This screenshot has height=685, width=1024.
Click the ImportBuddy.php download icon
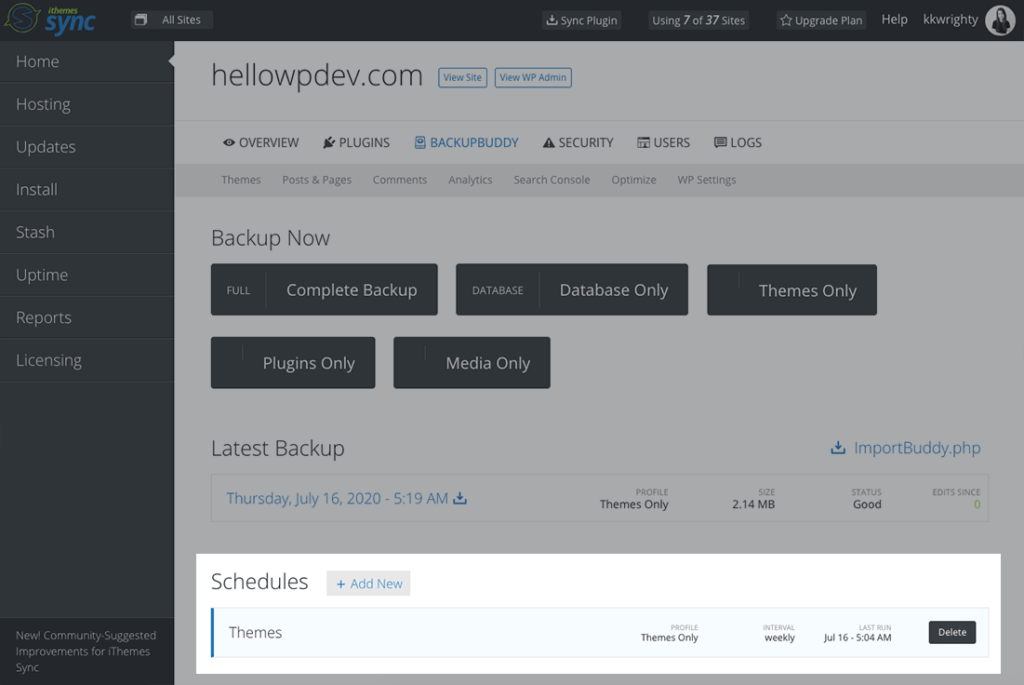pyautogui.click(x=838, y=448)
